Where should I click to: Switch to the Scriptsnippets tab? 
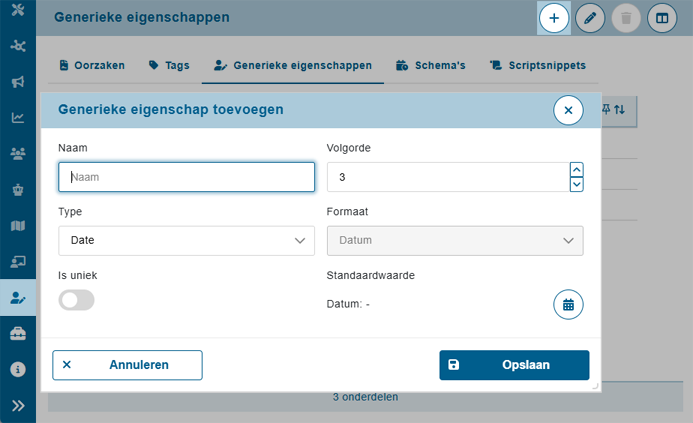pyautogui.click(x=537, y=65)
